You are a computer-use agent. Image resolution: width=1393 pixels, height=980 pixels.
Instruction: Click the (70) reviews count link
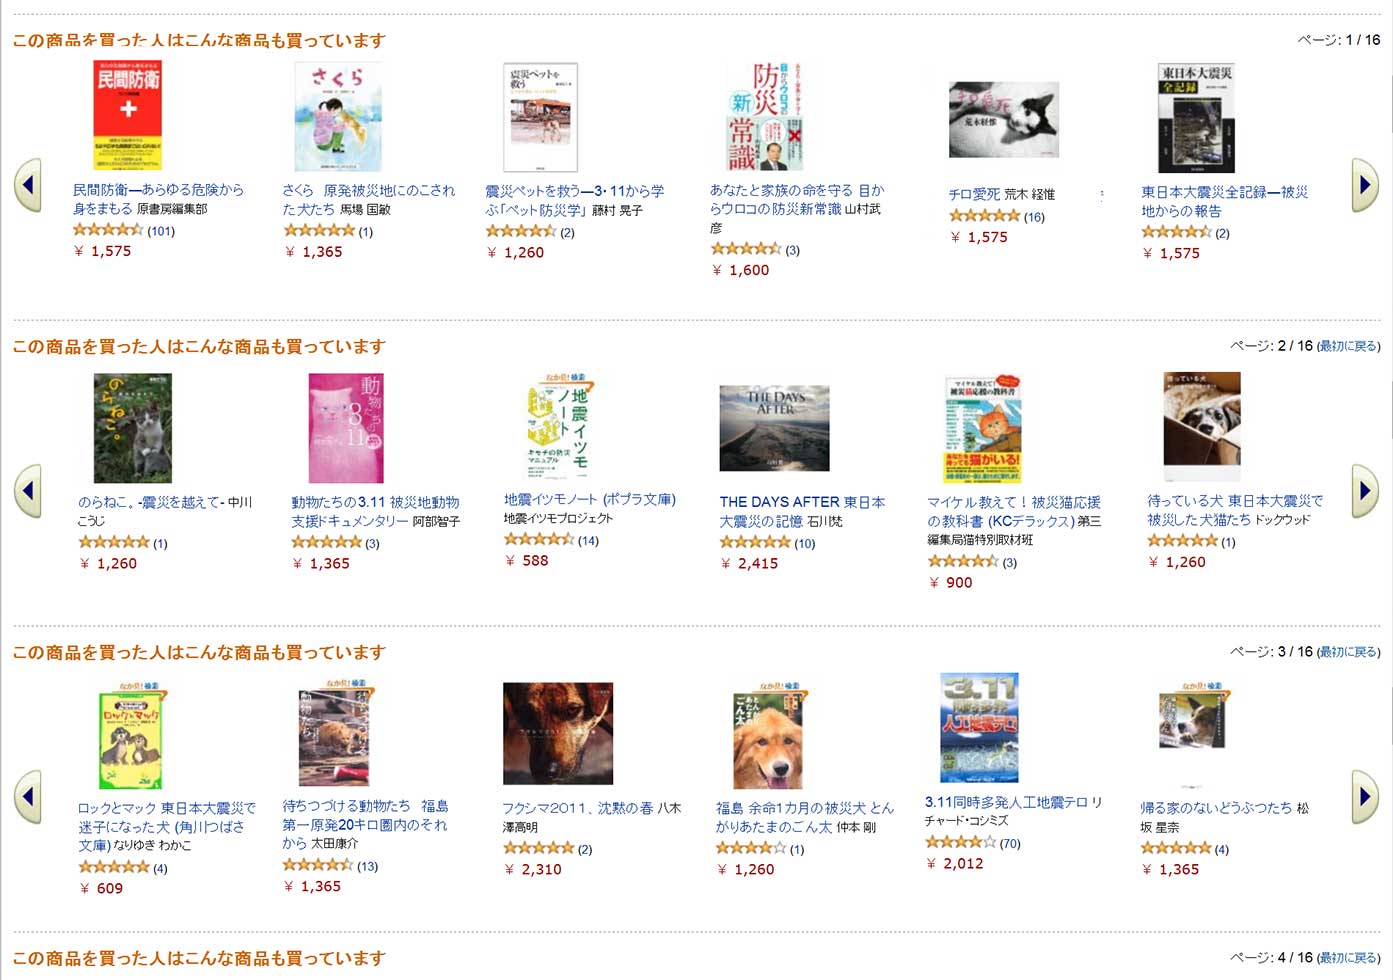(1010, 843)
